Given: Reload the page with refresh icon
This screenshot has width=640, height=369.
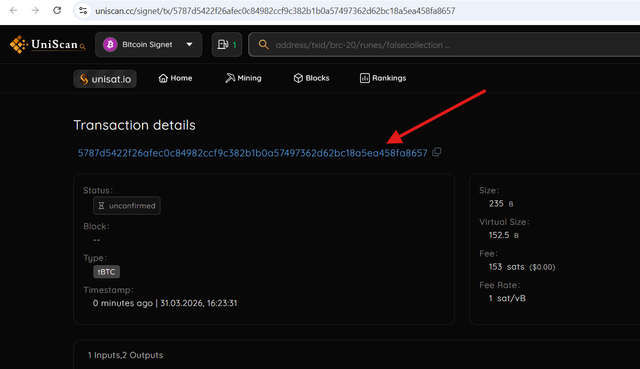Looking at the screenshot, I should (57, 11).
